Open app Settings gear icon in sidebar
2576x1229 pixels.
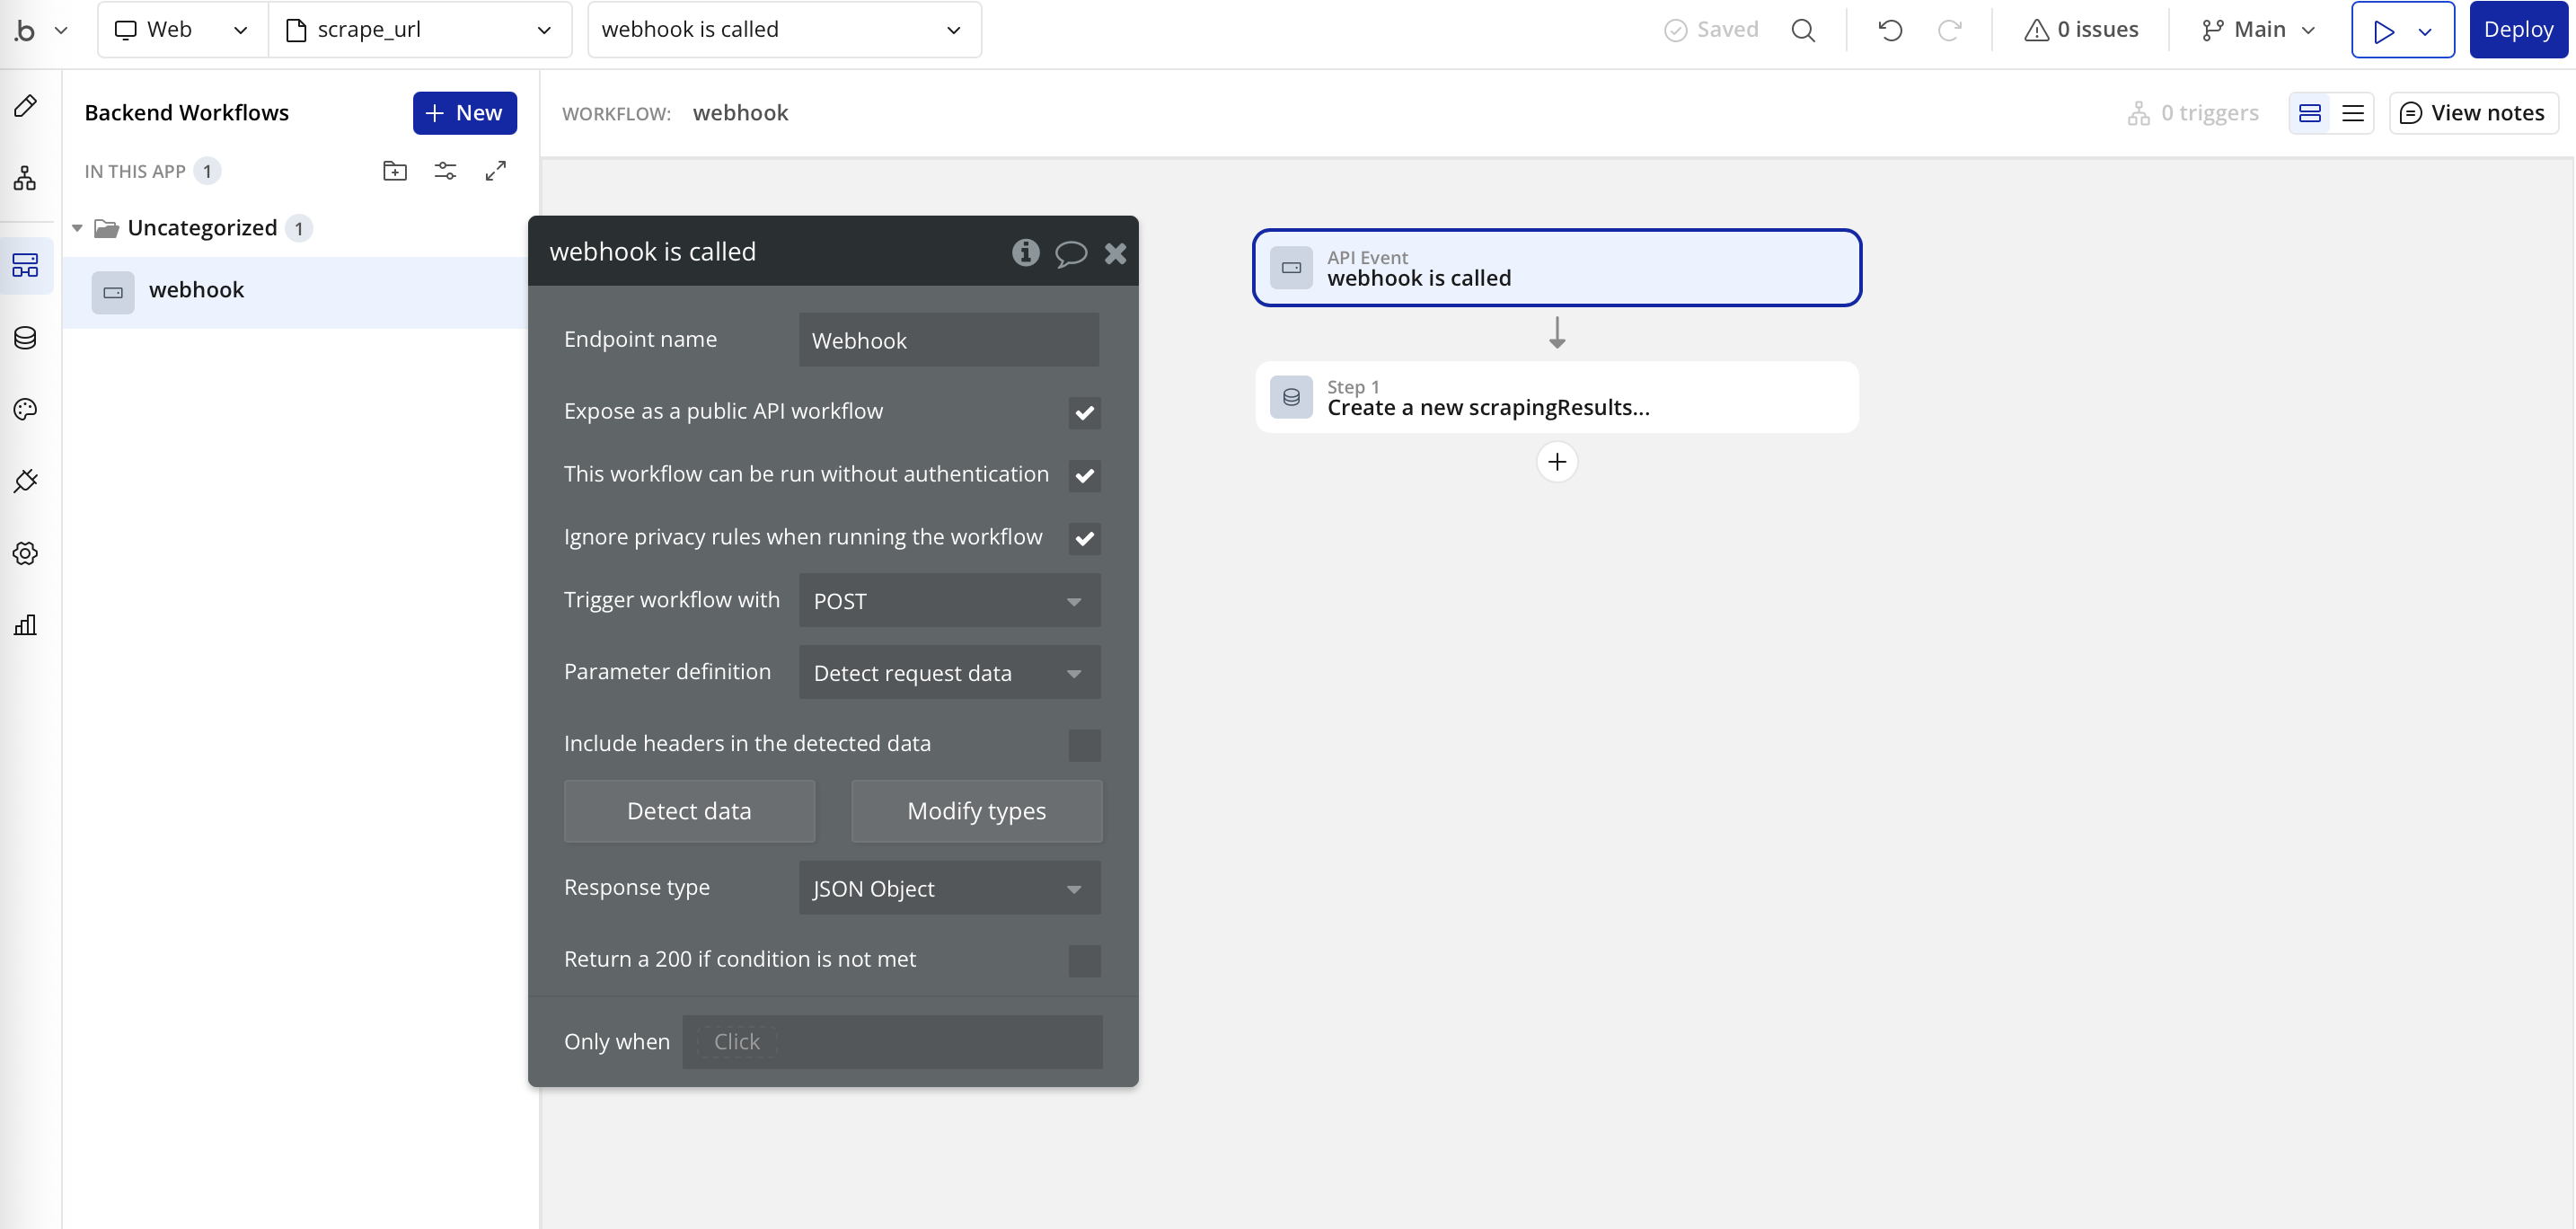pyautogui.click(x=25, y=553)
